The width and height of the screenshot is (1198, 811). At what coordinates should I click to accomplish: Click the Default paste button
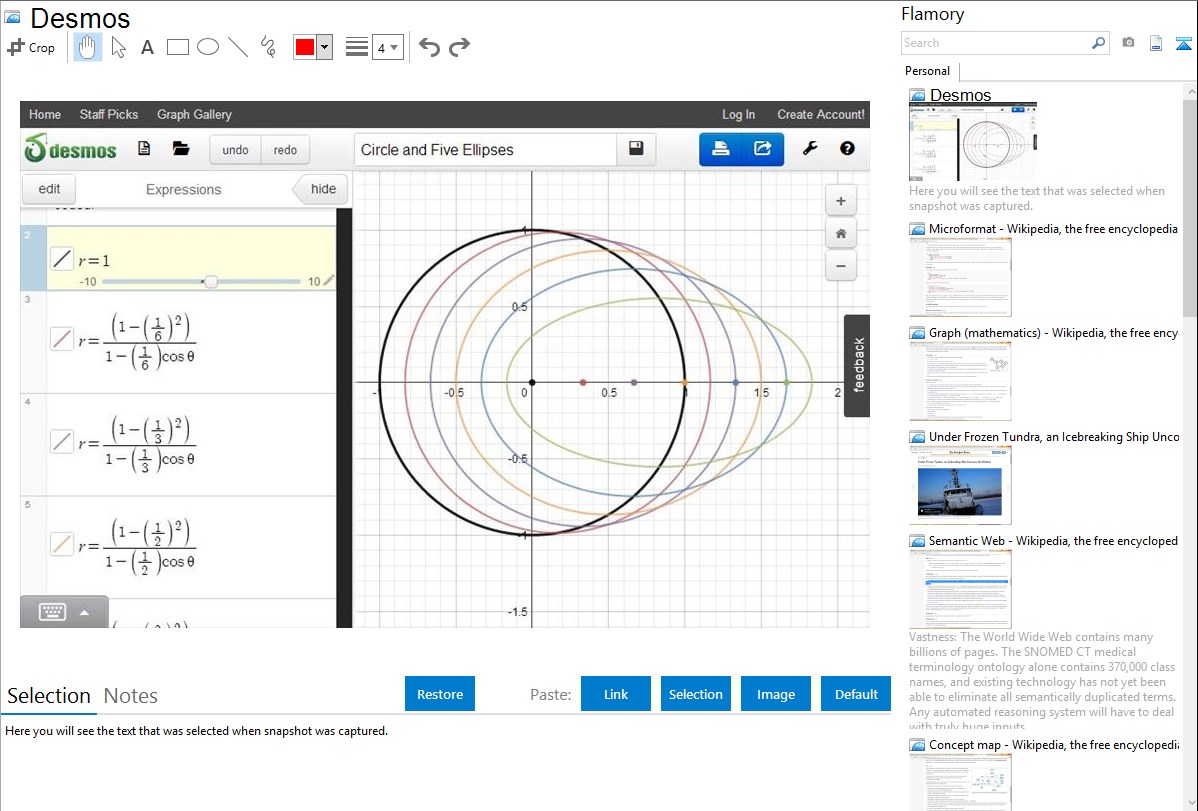tap(856, 693)
